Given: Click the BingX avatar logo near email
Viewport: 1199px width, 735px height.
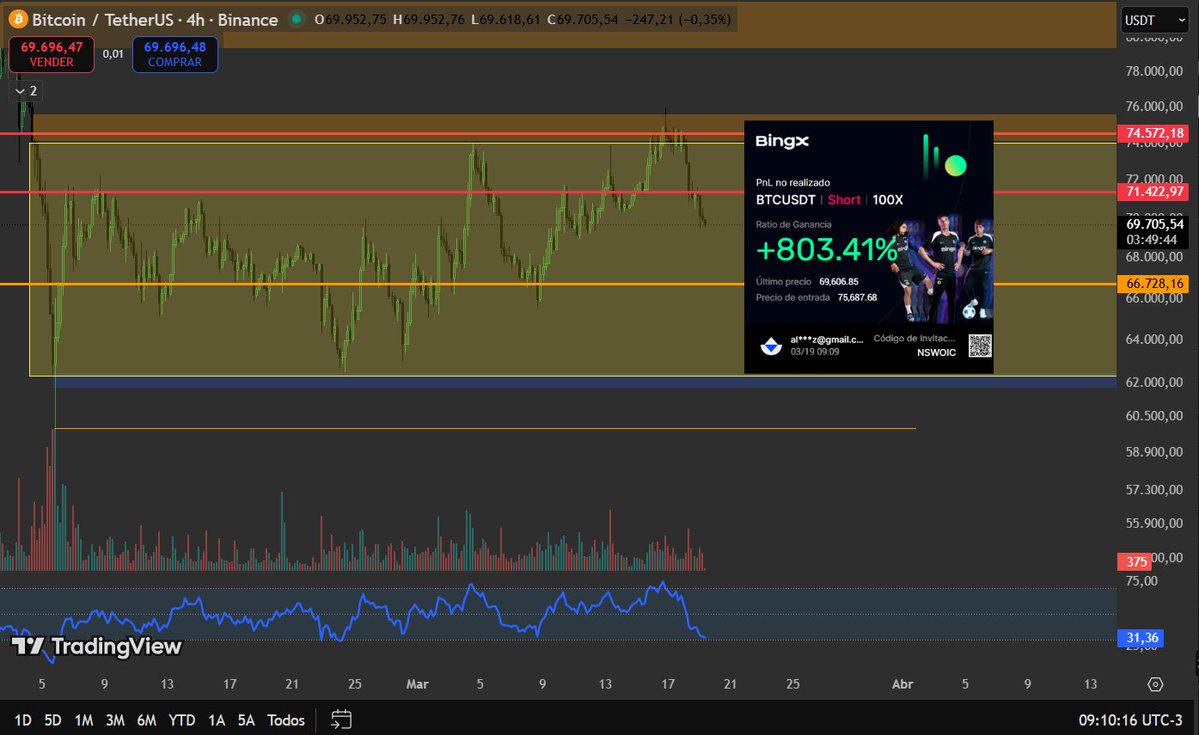Looking at the screenshot, I should pyautogui.click(x=771, y=346).
